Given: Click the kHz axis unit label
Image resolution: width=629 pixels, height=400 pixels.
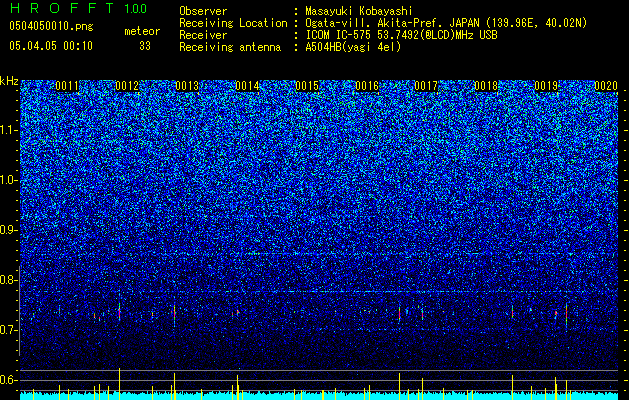Looking at the screenshot, I should click(9, 81).
